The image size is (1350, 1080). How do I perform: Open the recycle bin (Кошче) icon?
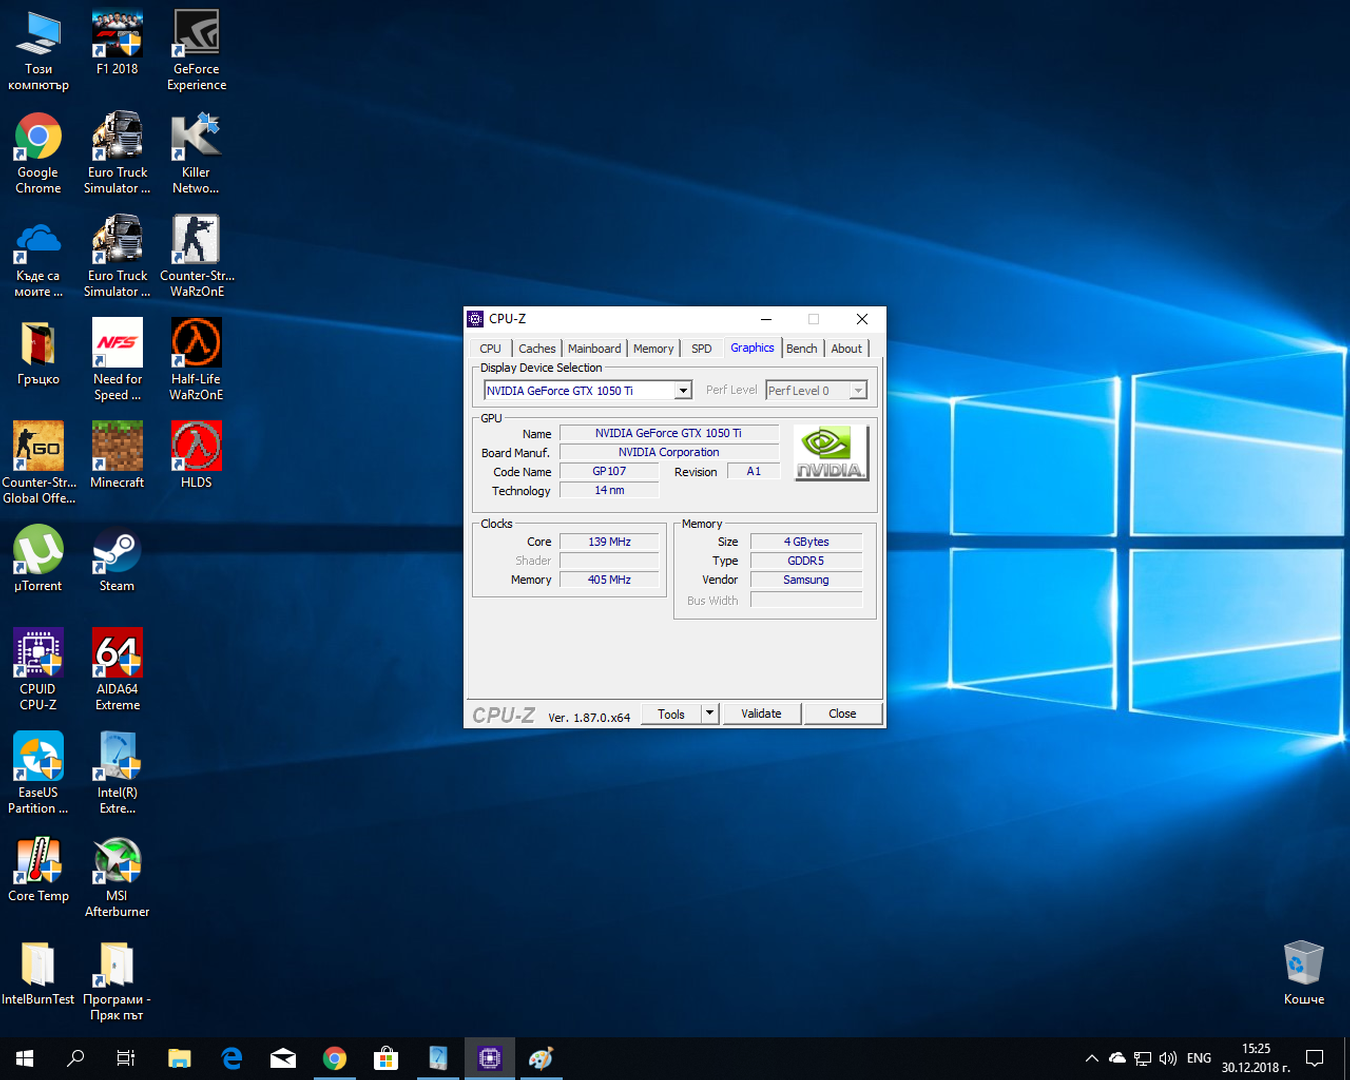pyautogui.click(x=1304, y=973)
